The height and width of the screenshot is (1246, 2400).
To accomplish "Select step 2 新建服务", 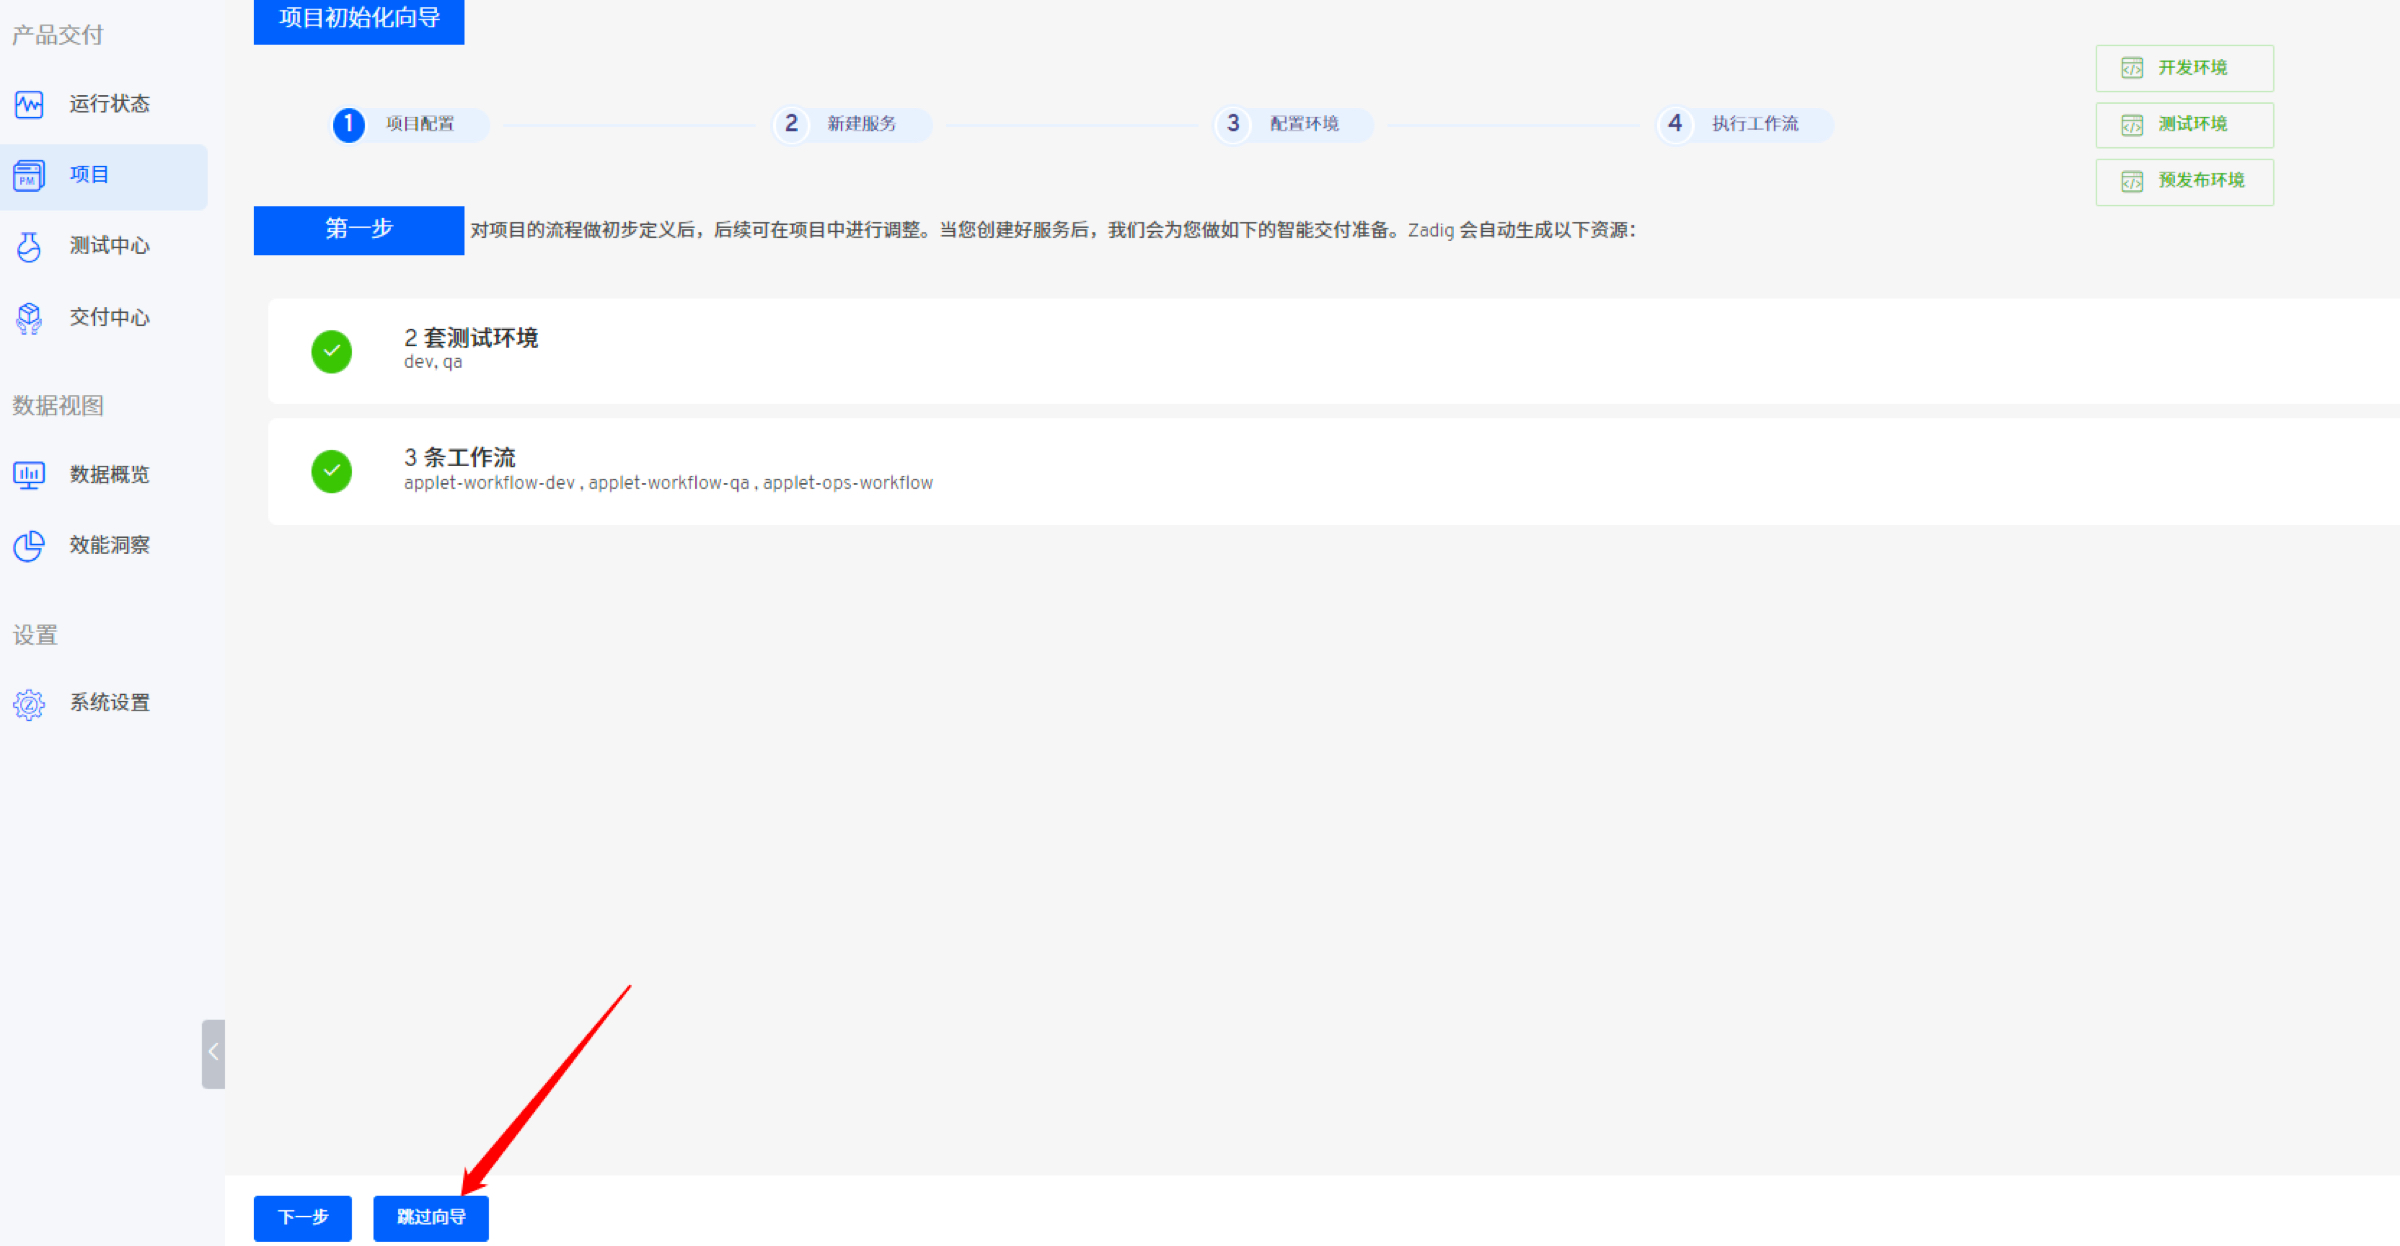I will tap(851, 124).
